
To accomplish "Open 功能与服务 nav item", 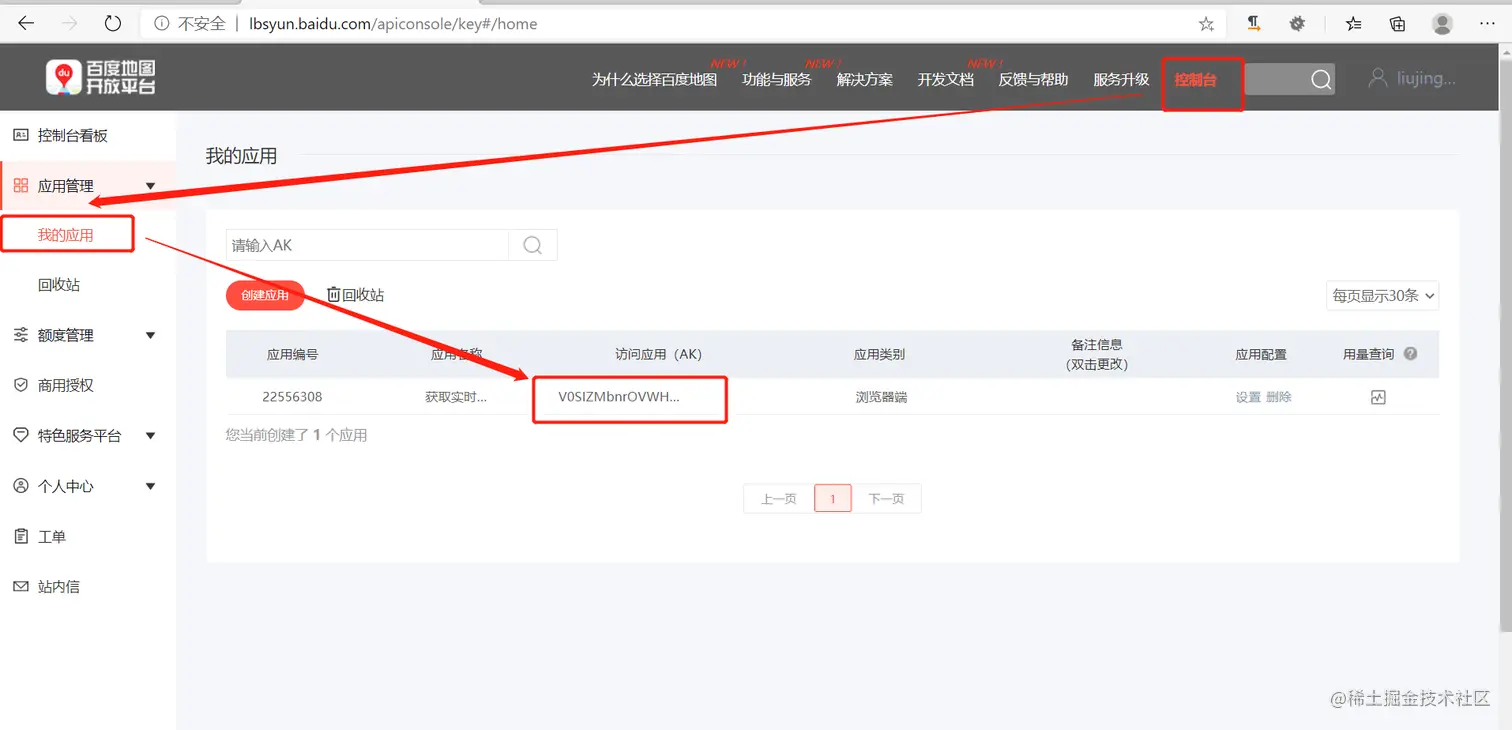I will 777,79.
